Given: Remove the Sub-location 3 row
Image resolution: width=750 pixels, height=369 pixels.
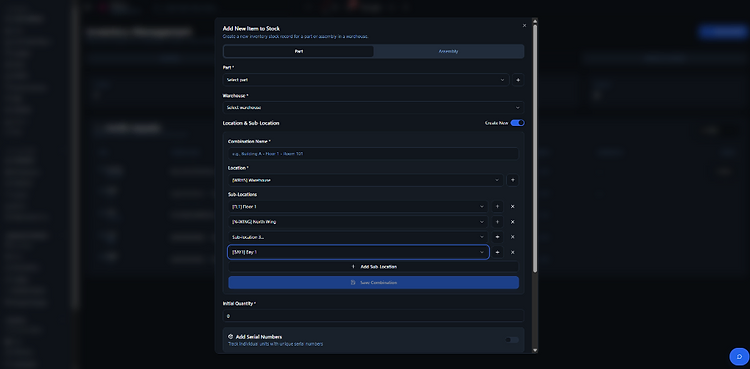Looking at the screenshot, I should pyautogui.click(x=512, y=237).
